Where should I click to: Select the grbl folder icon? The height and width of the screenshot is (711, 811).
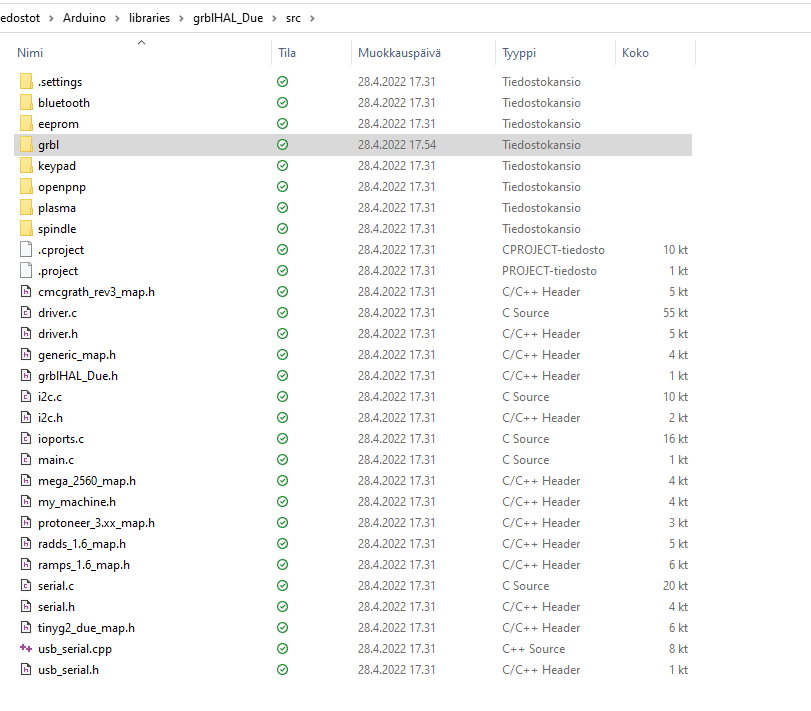point(26,145)
